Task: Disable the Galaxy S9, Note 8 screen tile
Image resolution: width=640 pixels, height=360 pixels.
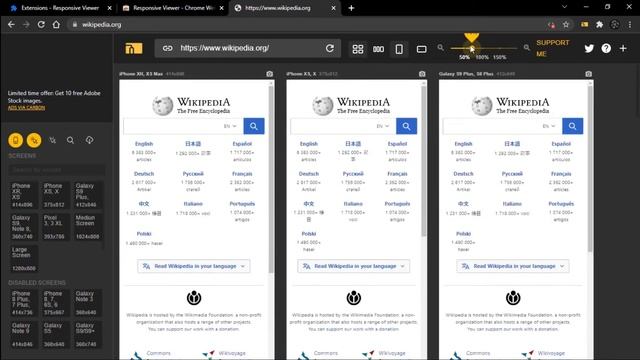Action: pos(23,227)
